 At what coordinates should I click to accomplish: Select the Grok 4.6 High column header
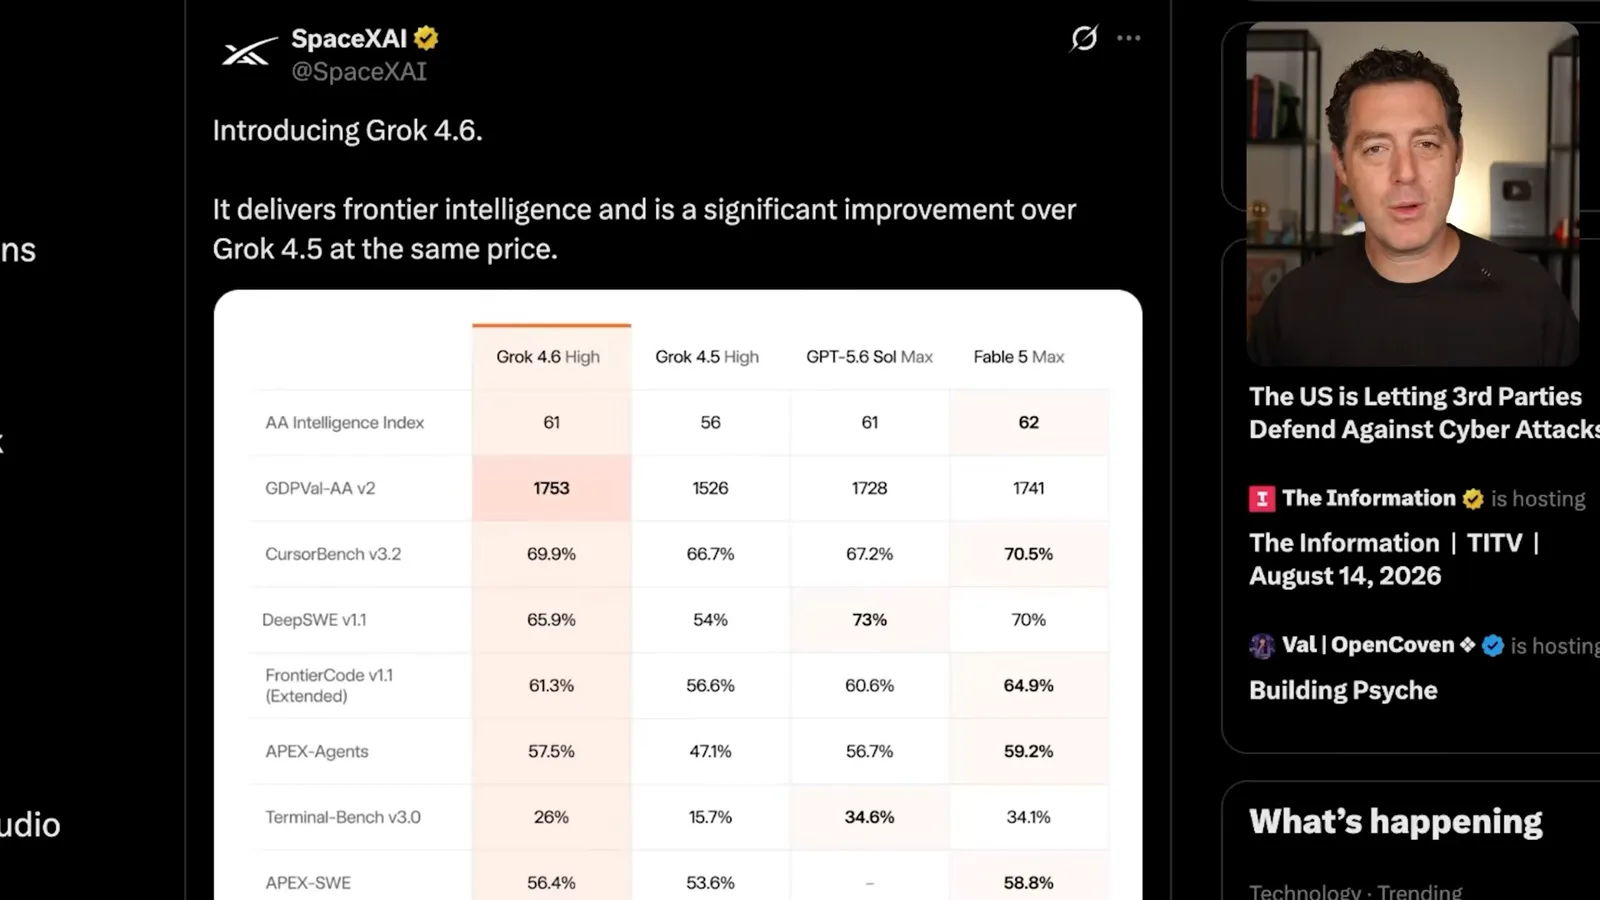pyautogui.click(x=548, y=357)
